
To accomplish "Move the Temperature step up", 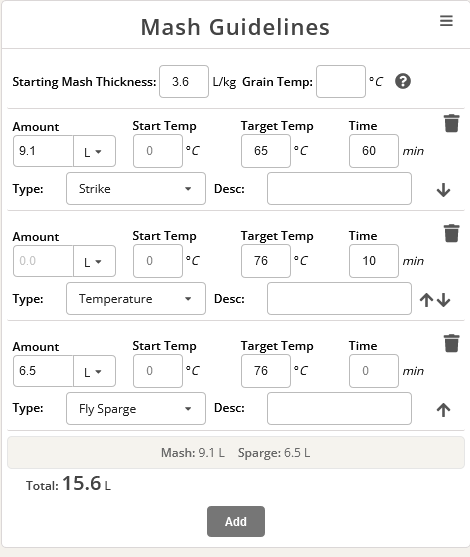I will pos(426,300).
